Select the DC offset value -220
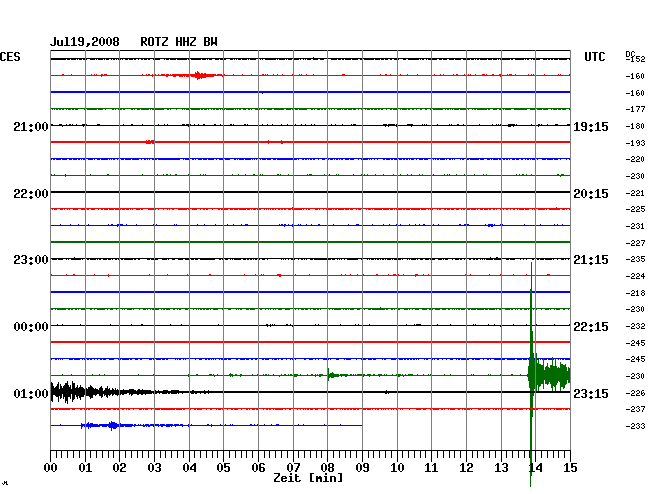The height and width of the screenshot is (494, 650). pyautogui.click(x=635, y=159)
